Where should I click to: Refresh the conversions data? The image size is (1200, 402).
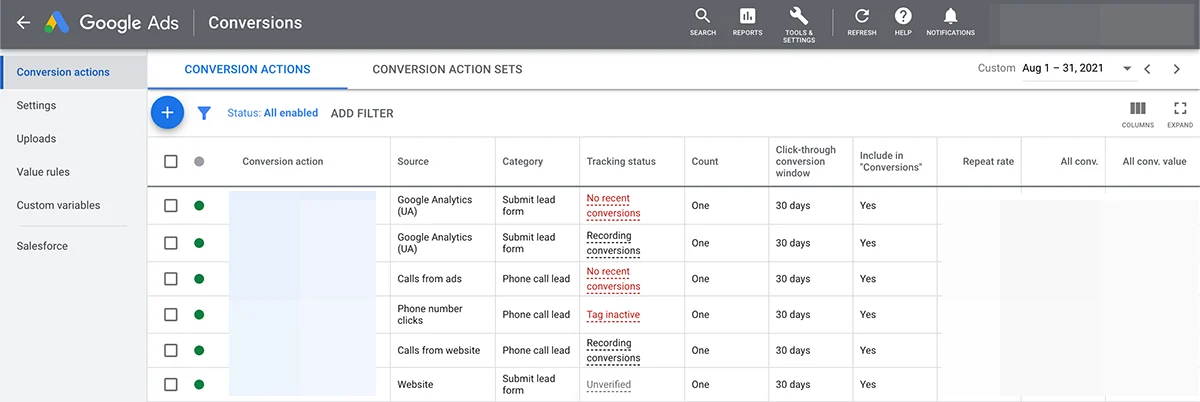click(x=861, y=21)
